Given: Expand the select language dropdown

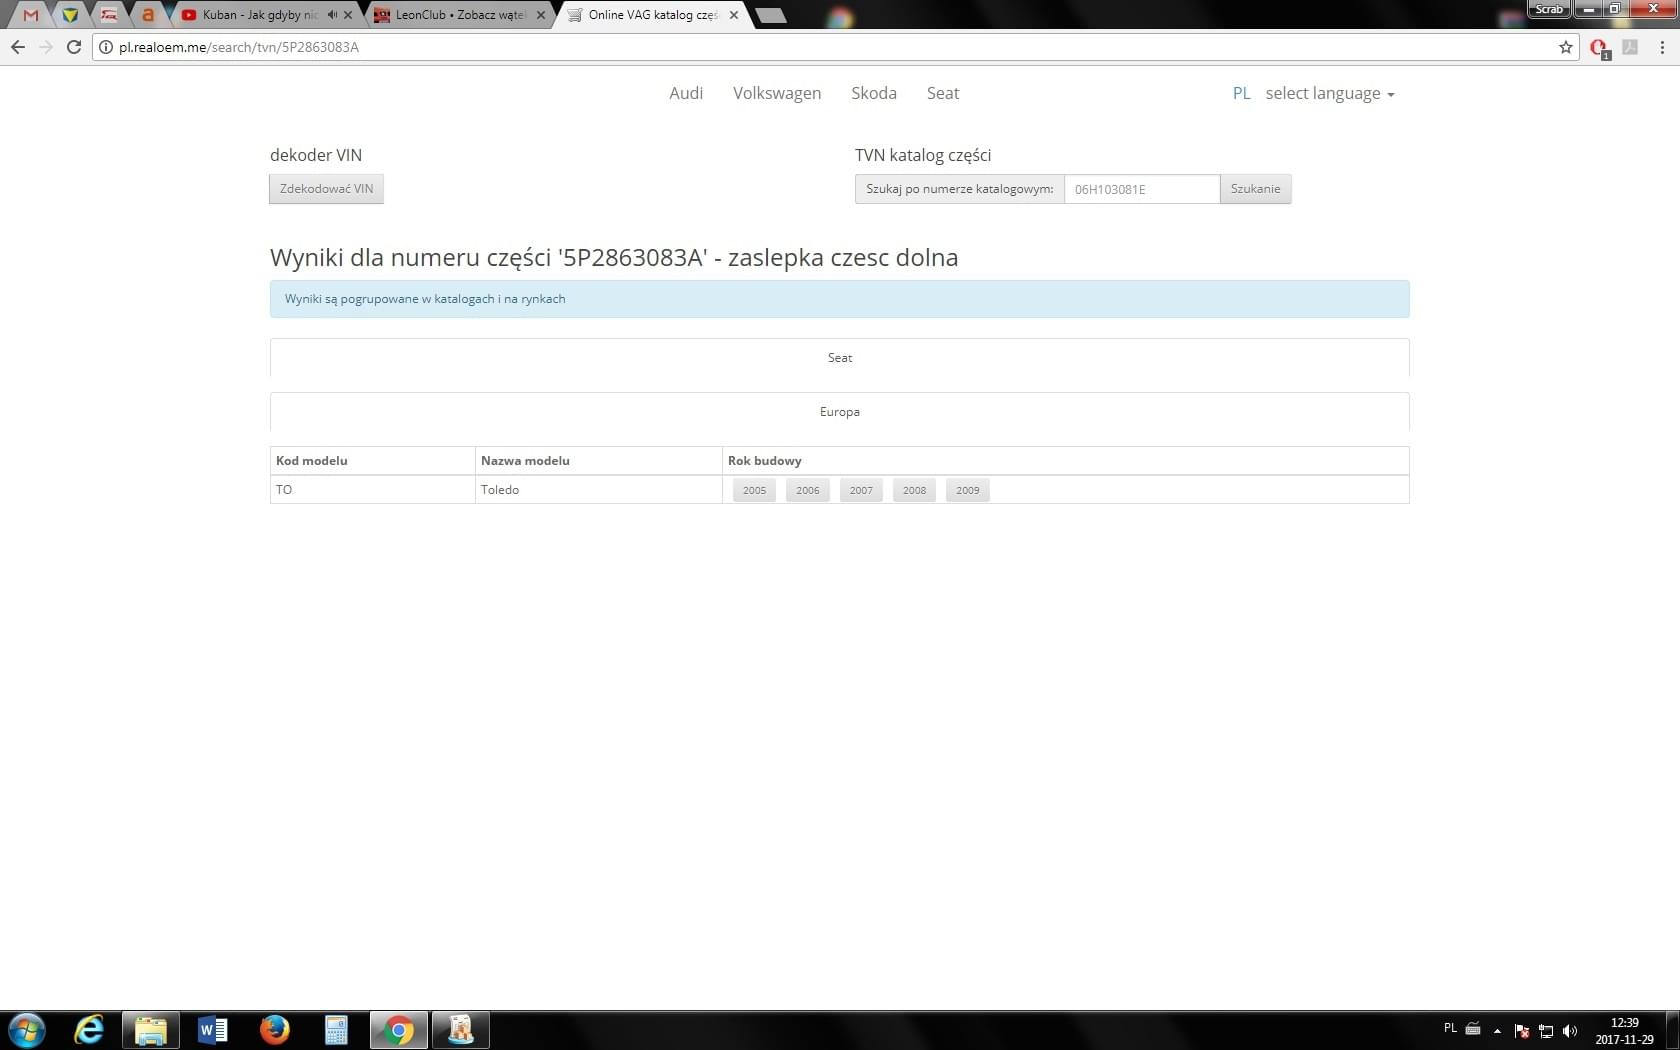Looking at the screenshot, I should tap(1330, 93).
